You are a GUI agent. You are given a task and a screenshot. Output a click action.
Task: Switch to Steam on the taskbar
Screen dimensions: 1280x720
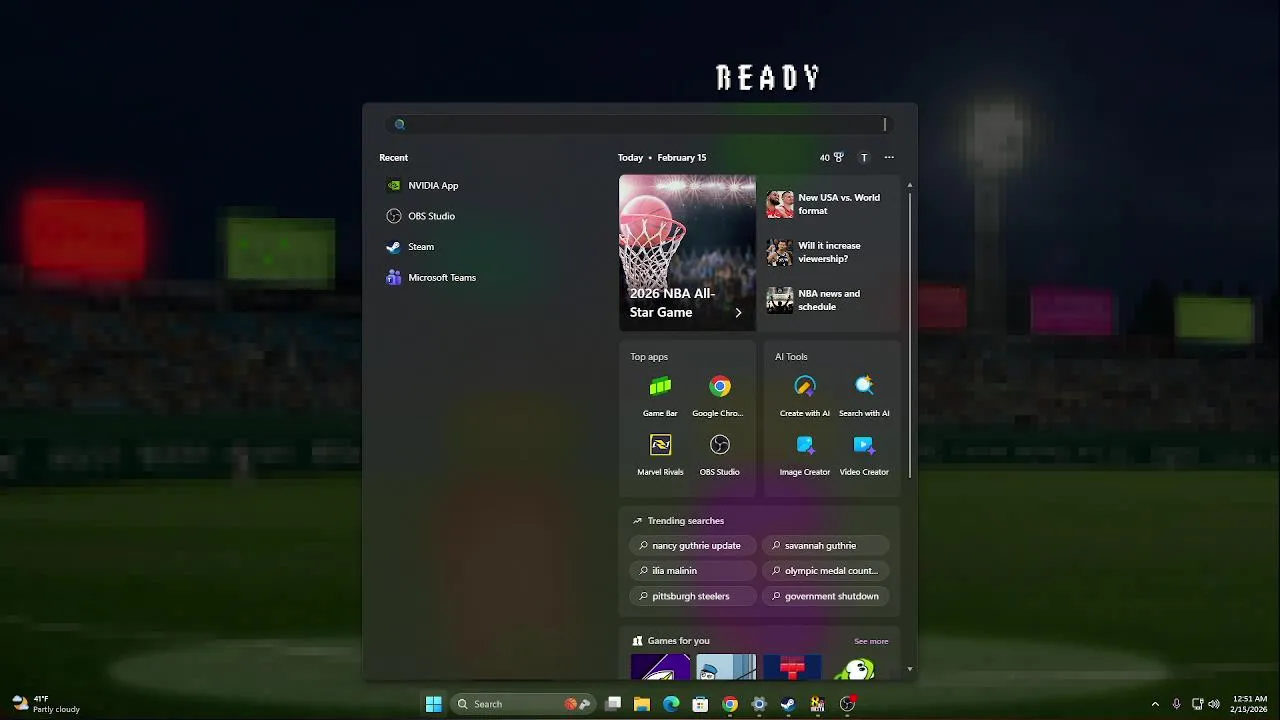pyautogui.click(x=788, y=704)
